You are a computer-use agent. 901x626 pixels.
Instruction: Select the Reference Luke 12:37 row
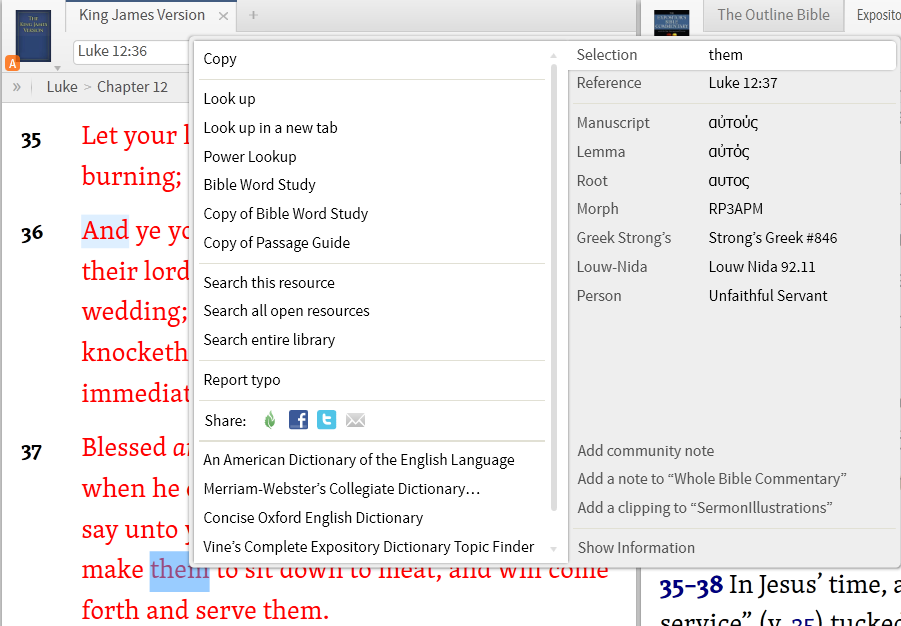(733, 83)
